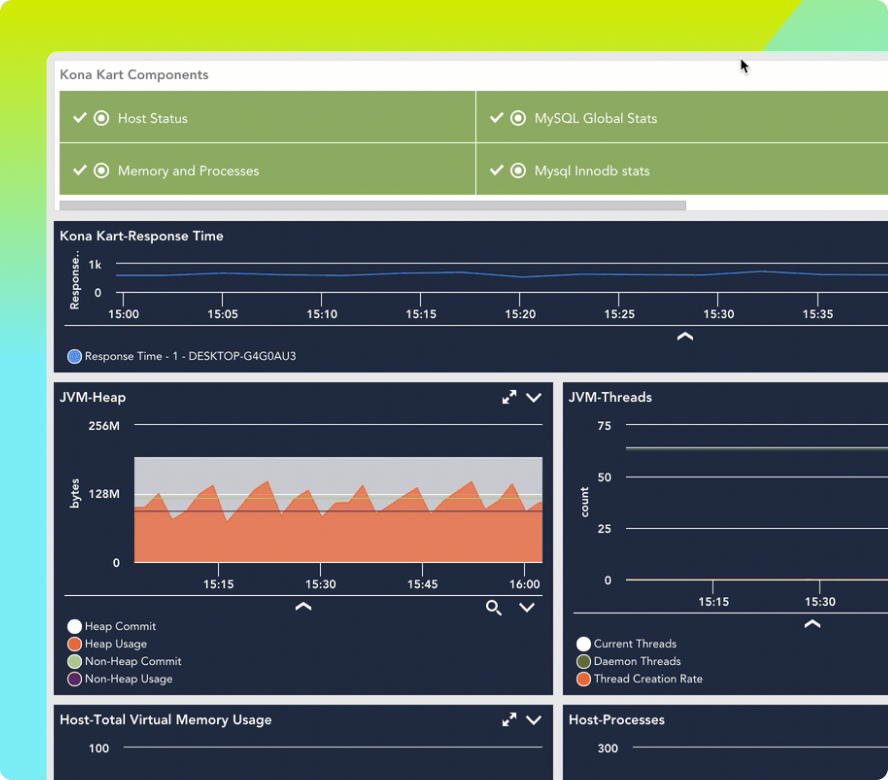Expand Host-Total Virtual Memory Usage widget fullscreen
The width and height of the screenshot is (888, 780).
click(509, 719)
